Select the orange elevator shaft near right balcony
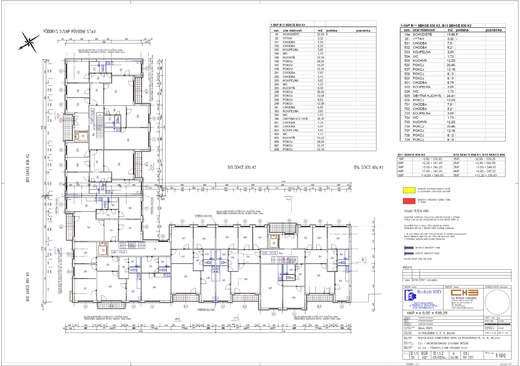 tap(274, 242)
